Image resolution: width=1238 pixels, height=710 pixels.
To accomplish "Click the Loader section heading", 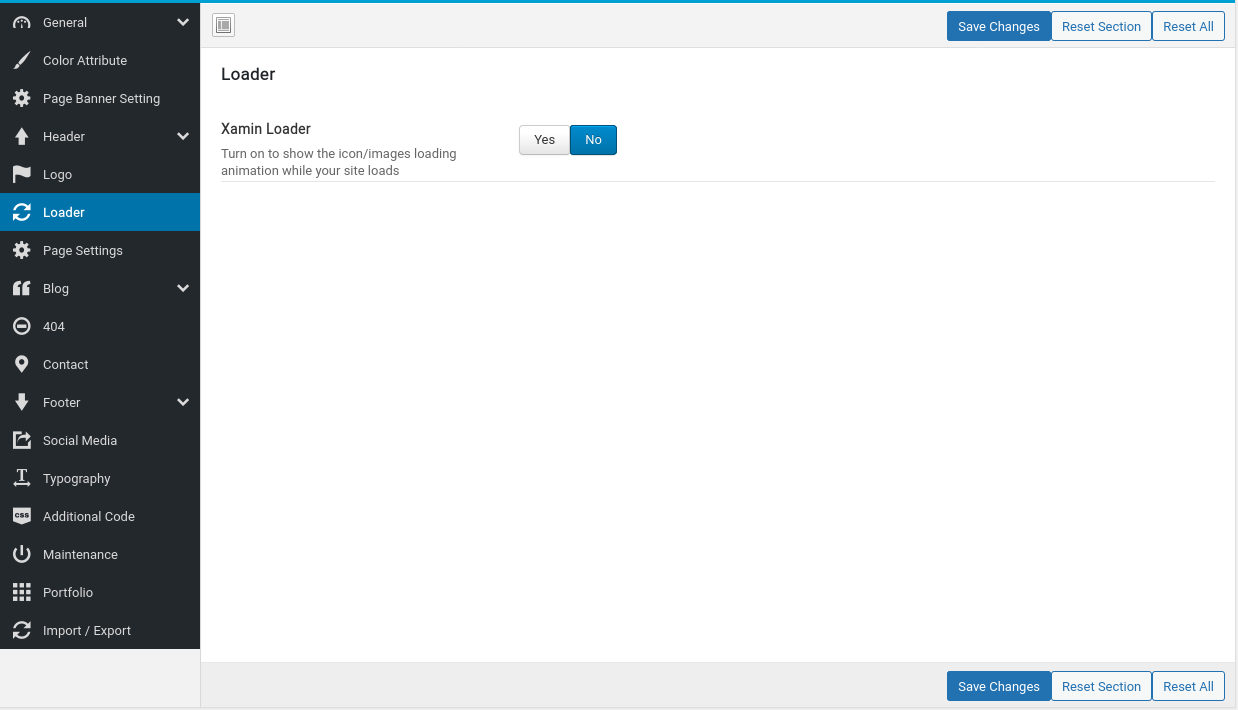I will click(x=248, y=74).
